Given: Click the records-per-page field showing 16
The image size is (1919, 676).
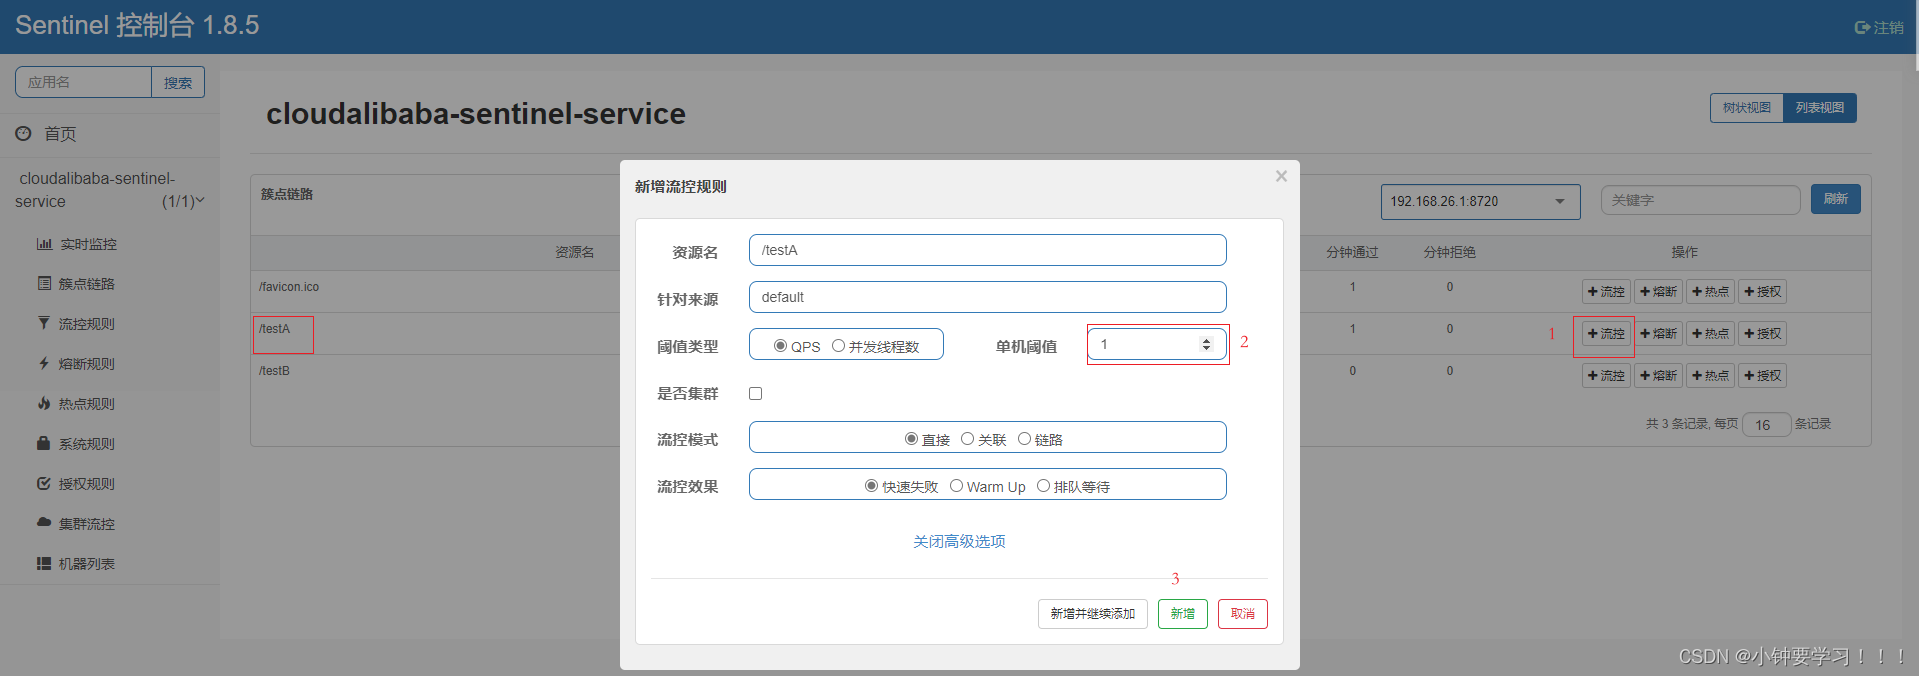Looking at the screenshot, I should click(x=1766, y=425).
